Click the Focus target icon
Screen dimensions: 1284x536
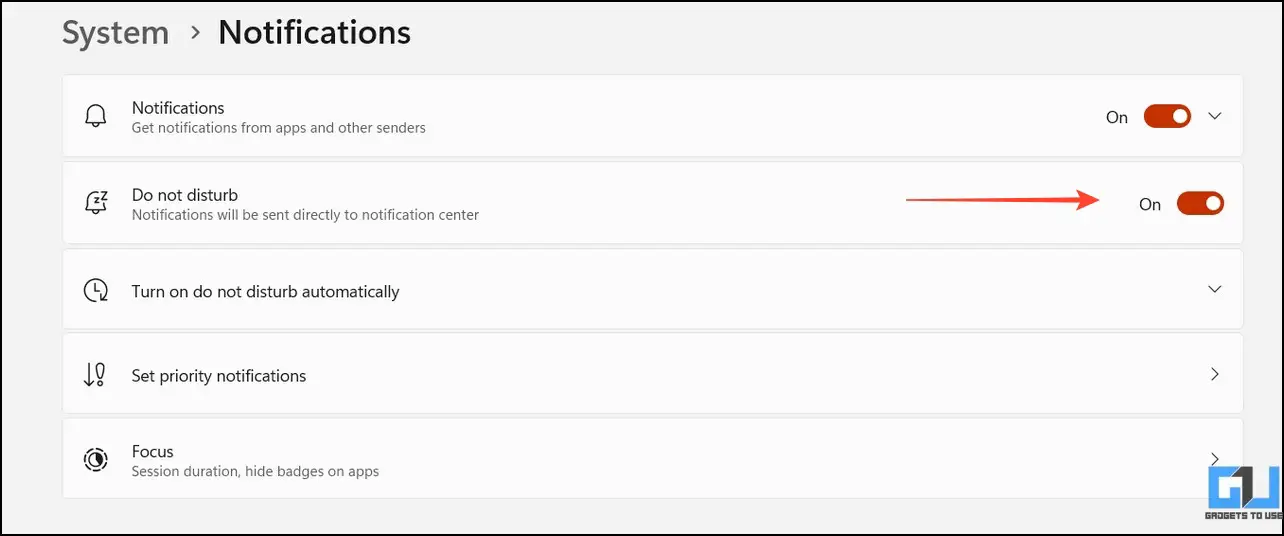(95, 460)
